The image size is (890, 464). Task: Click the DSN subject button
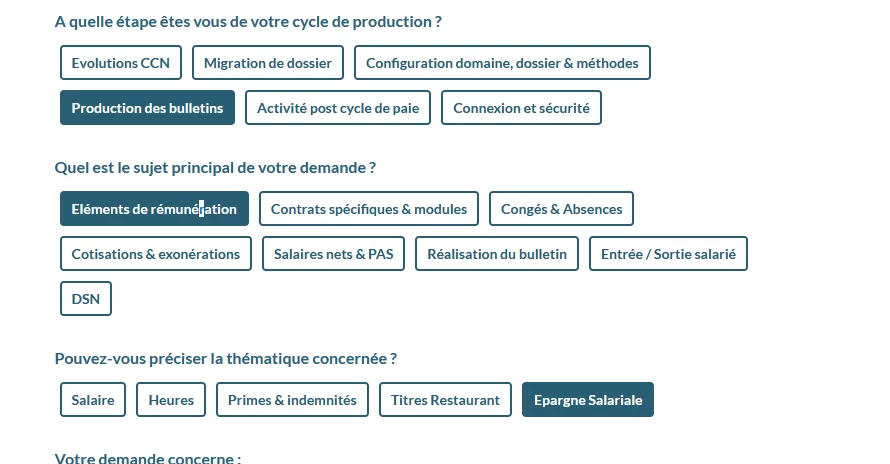(x=86, y=298)
